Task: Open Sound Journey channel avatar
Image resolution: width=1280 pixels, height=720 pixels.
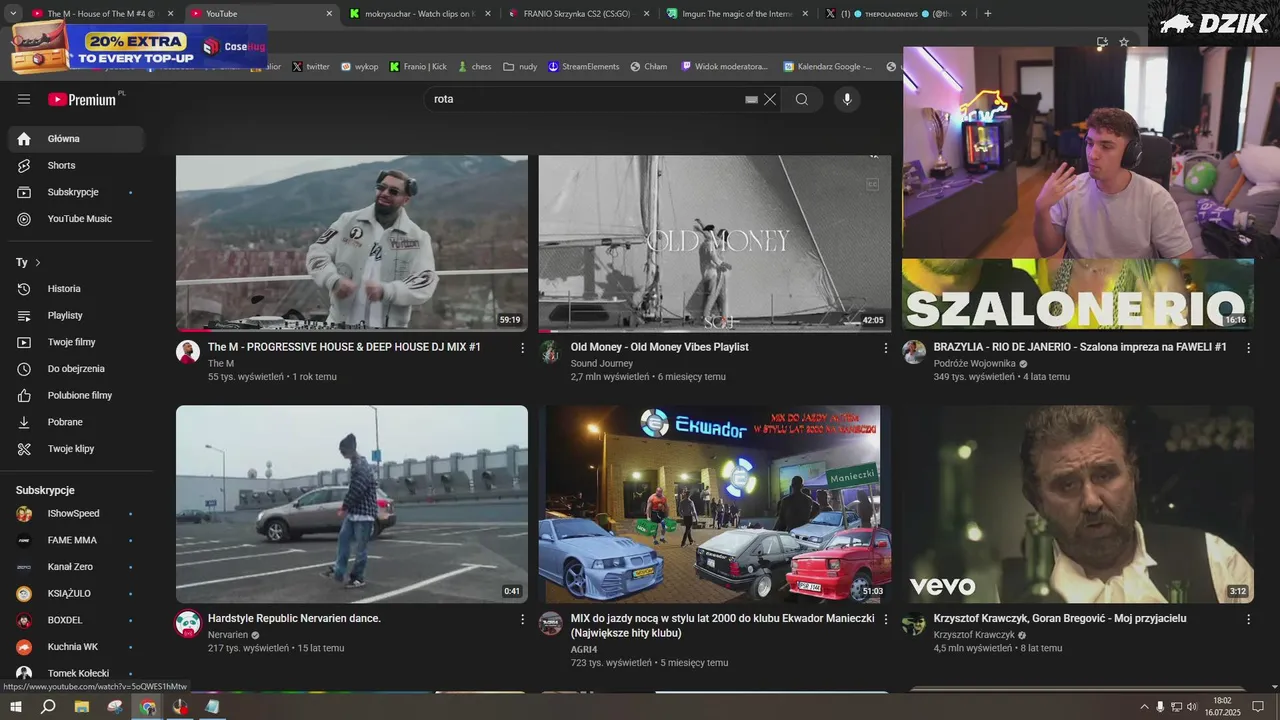Action: (x=550, y=352)
